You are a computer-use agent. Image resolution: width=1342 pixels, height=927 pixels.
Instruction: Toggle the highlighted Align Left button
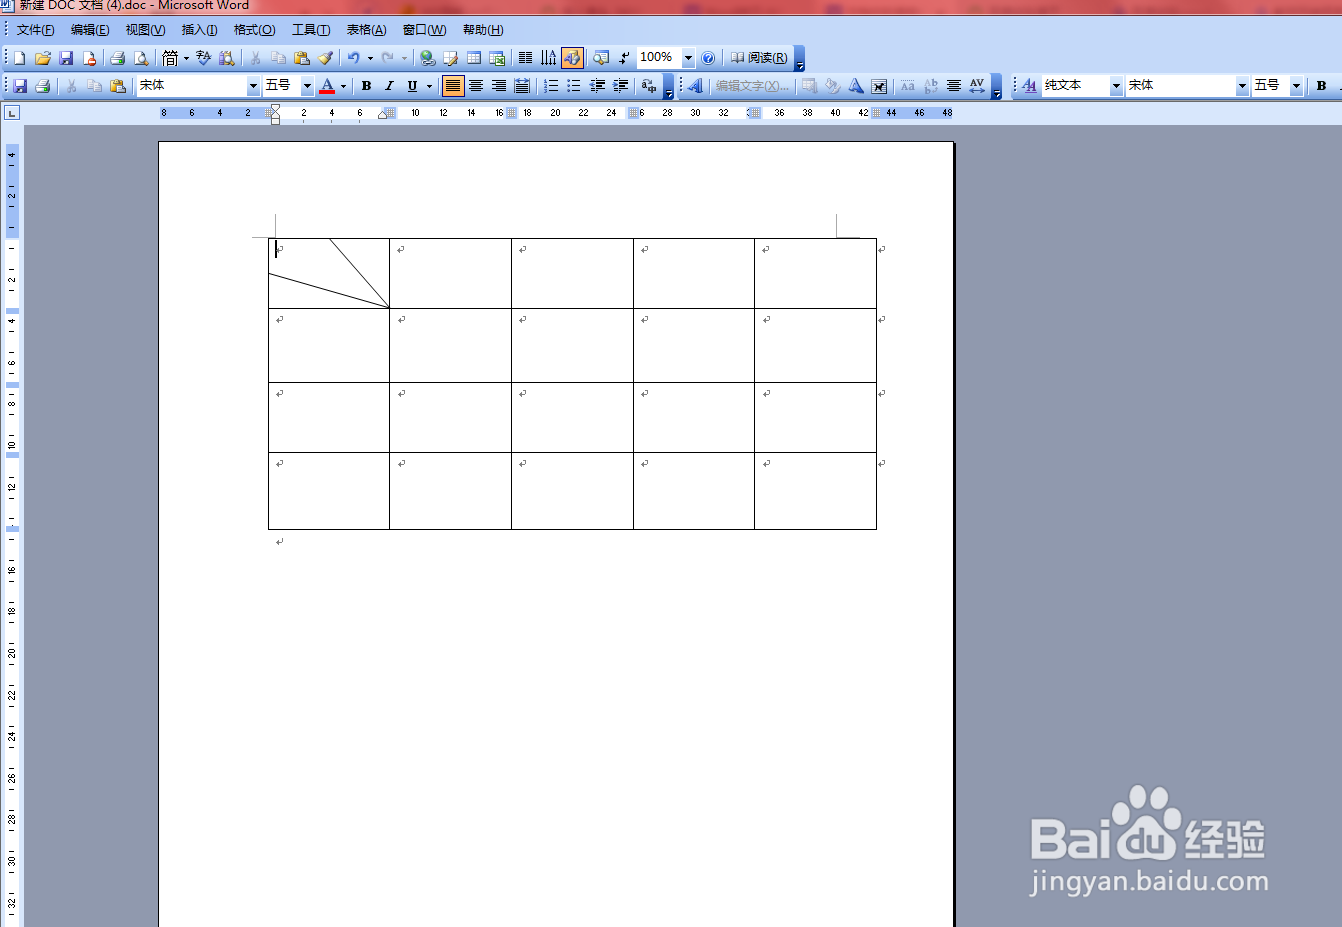(453, 86)
